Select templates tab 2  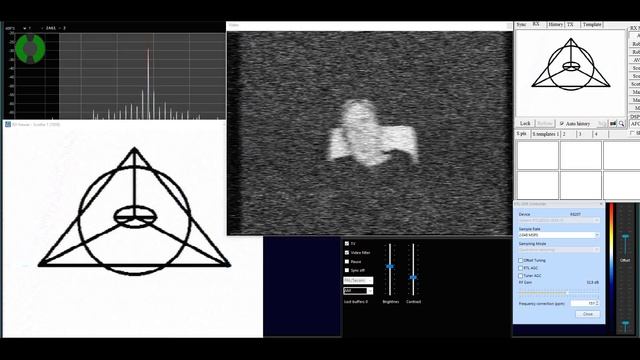[564, 134]
